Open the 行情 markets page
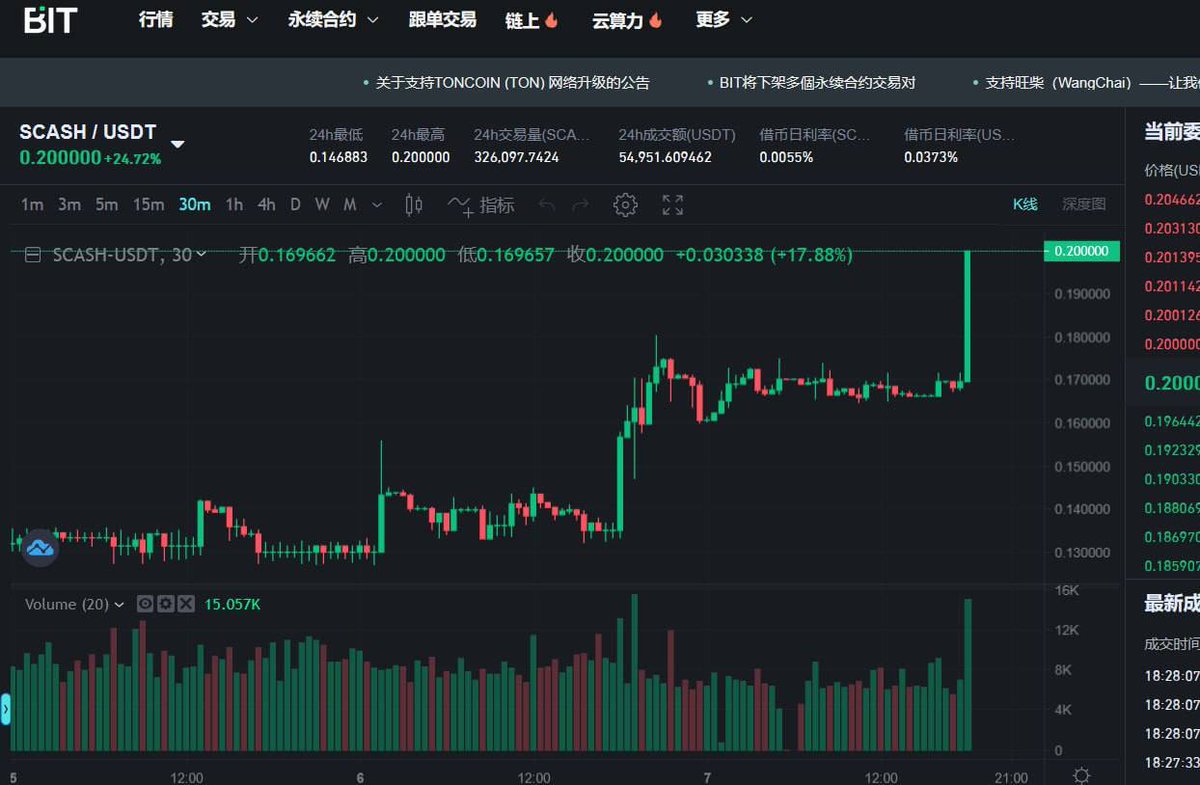 tap(155, 19)
